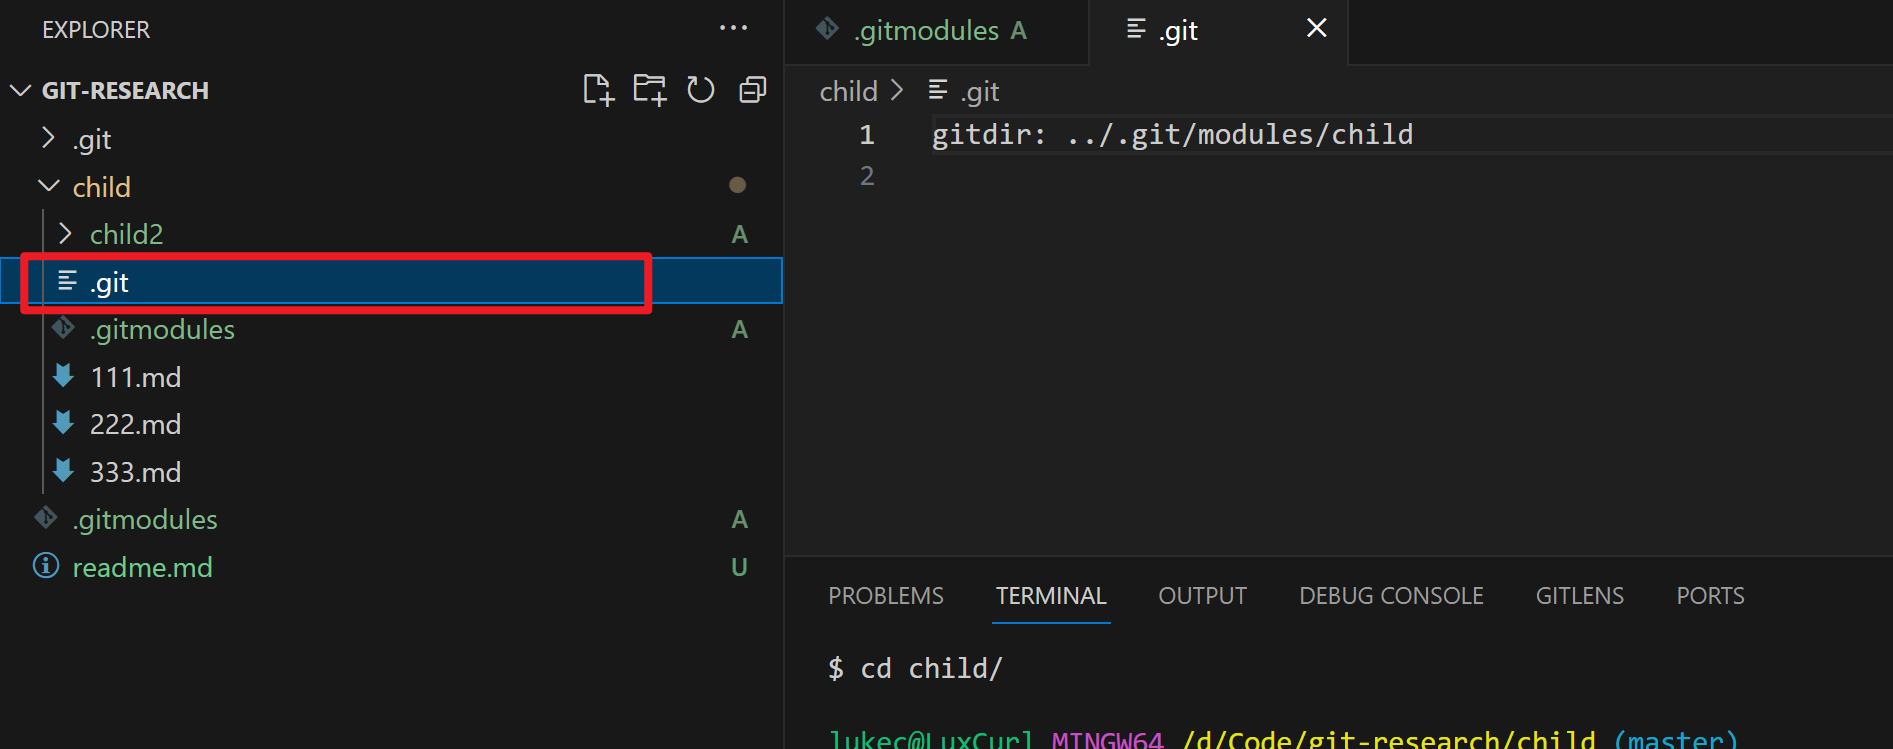
Task: Open readme.md in the file tree
Action: (x=142, y=567)
